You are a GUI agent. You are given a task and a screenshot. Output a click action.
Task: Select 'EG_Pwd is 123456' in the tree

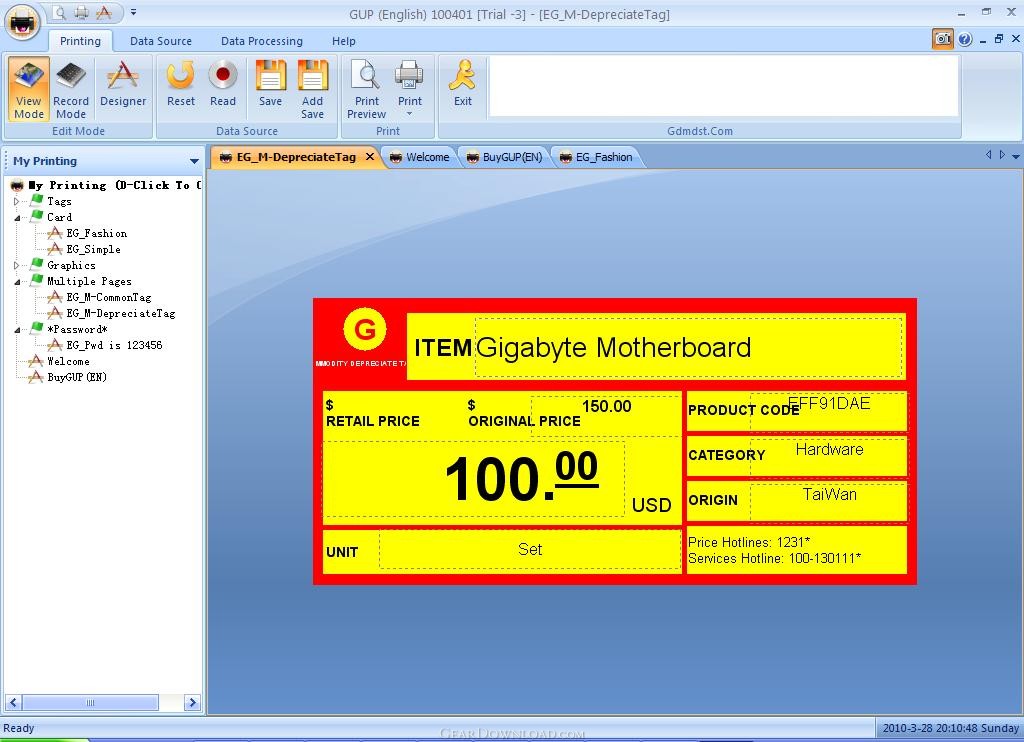(x=114, y=345)
